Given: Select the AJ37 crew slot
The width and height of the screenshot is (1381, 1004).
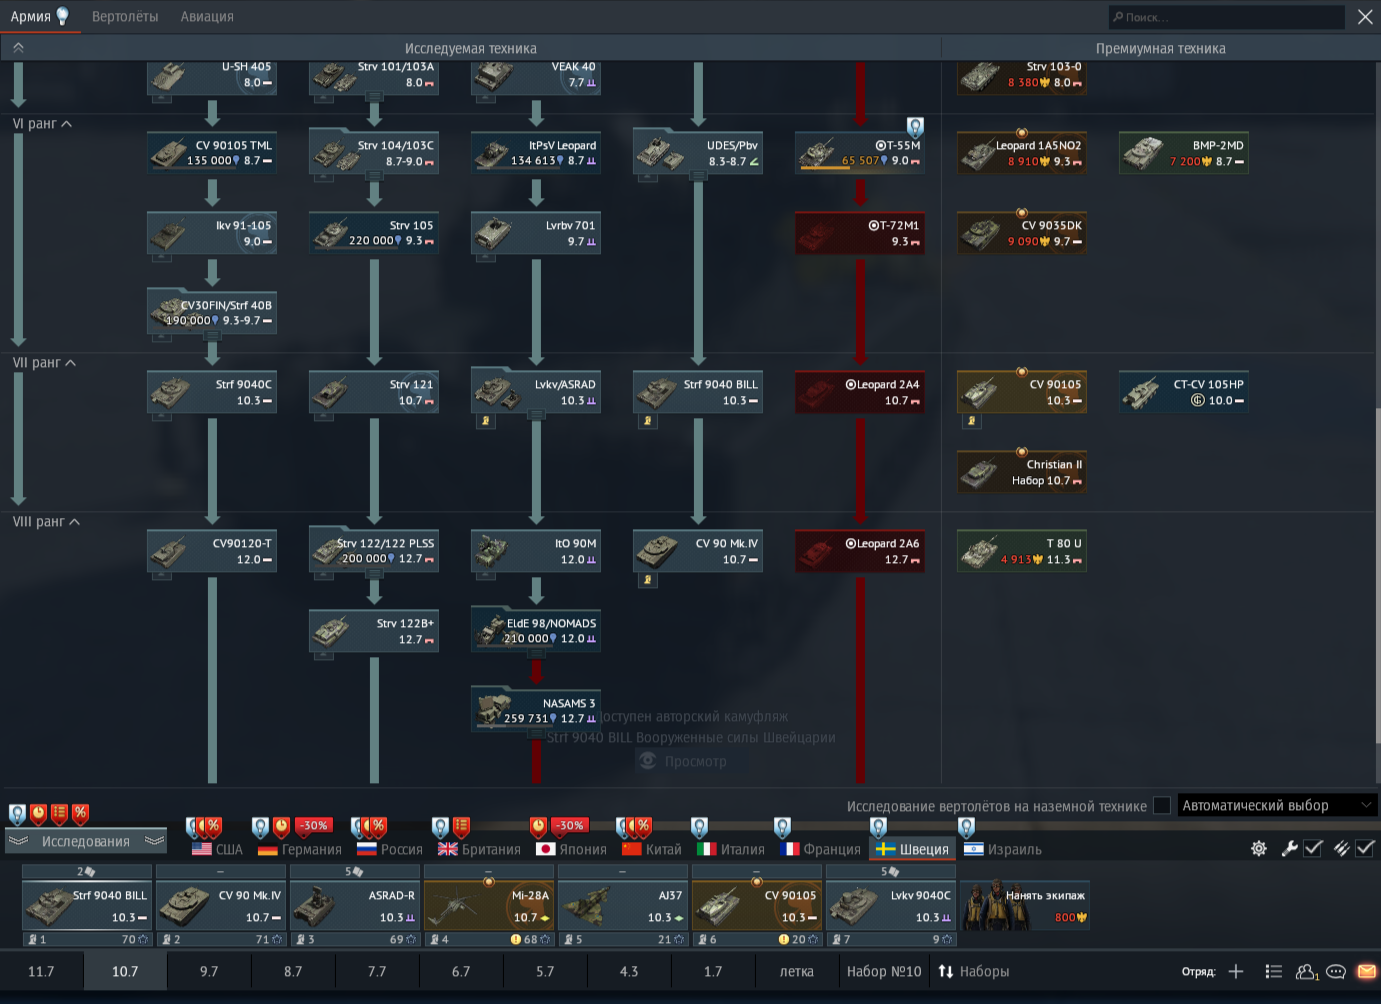Looking at the screenshot, I should (x=623, y=905).
